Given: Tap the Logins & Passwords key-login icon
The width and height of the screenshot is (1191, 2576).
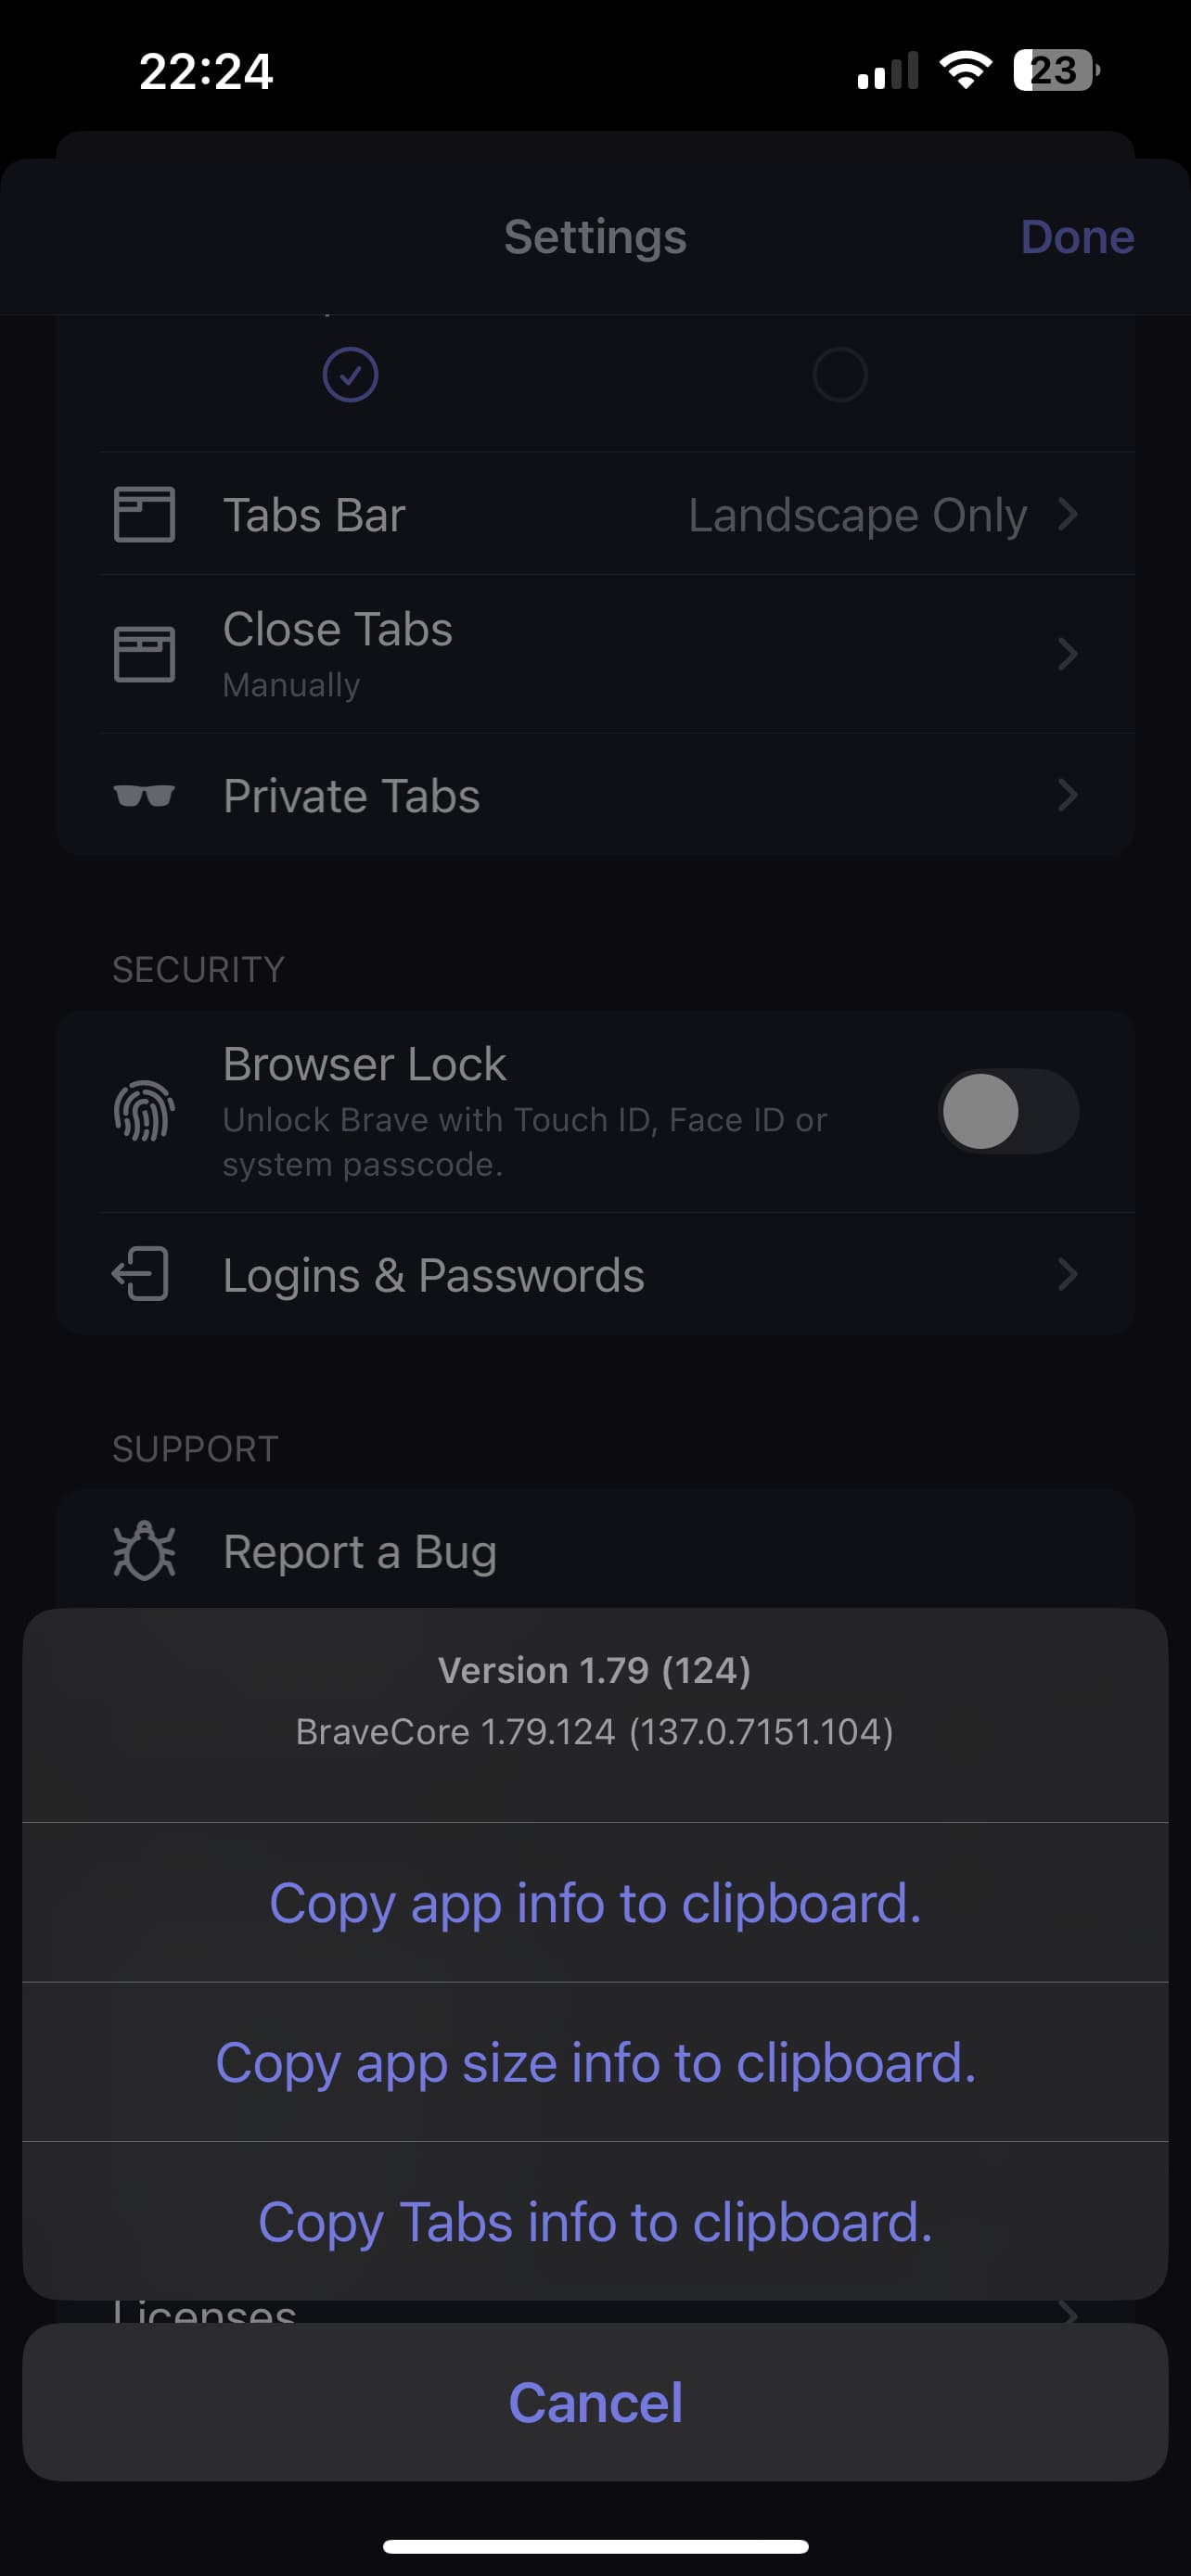Looking at the screenshot, I should [x=141, y=1274].
